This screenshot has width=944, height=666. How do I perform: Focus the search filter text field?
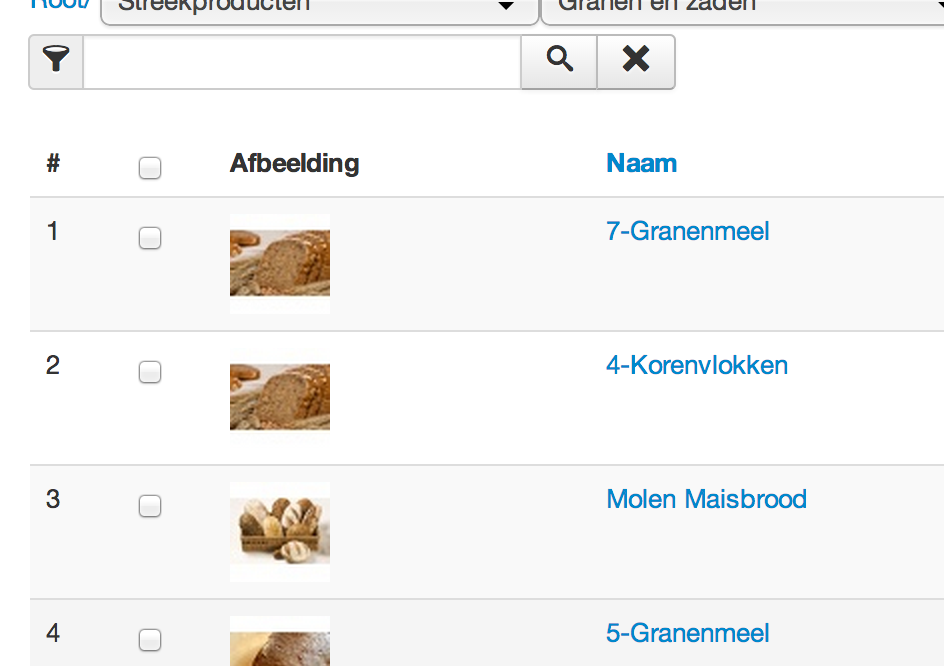click(x=302, y=62)
